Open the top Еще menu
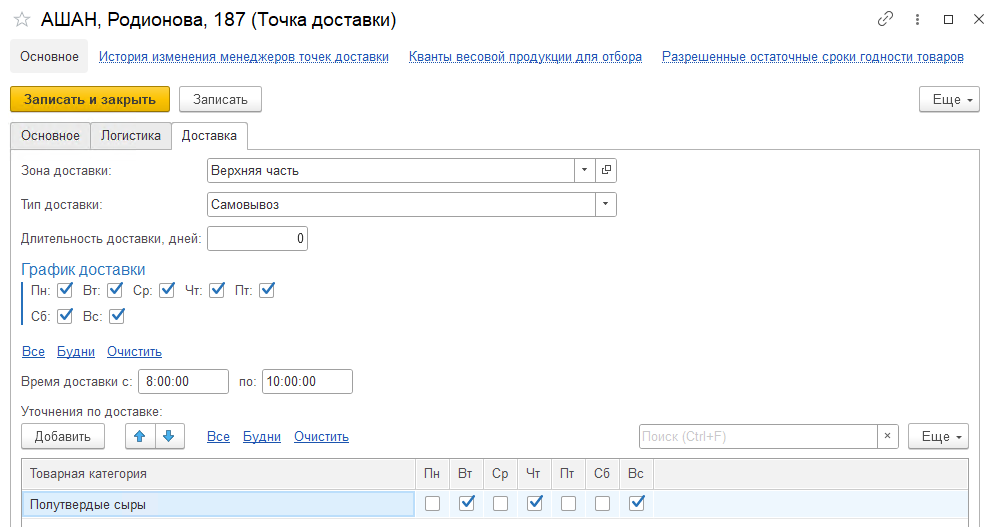 (x=947, y=99)
